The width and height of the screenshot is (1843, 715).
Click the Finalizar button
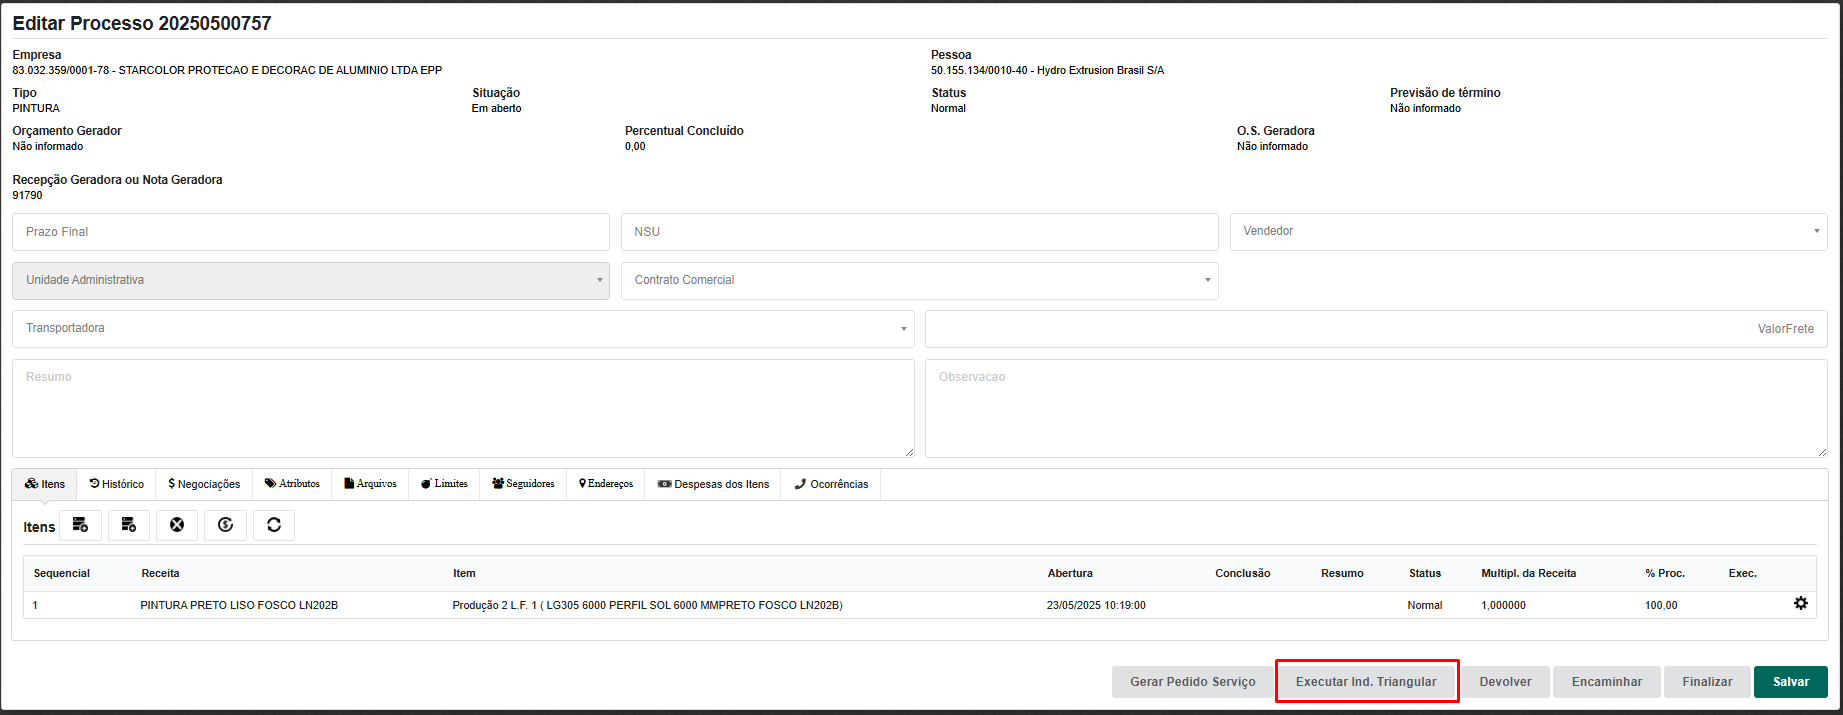click(1706, 682)
